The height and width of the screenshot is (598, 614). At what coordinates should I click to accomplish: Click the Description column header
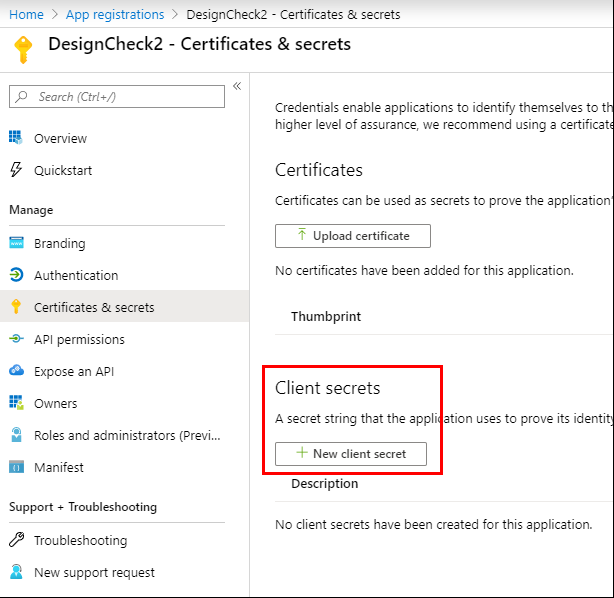[x=325, y=484]
